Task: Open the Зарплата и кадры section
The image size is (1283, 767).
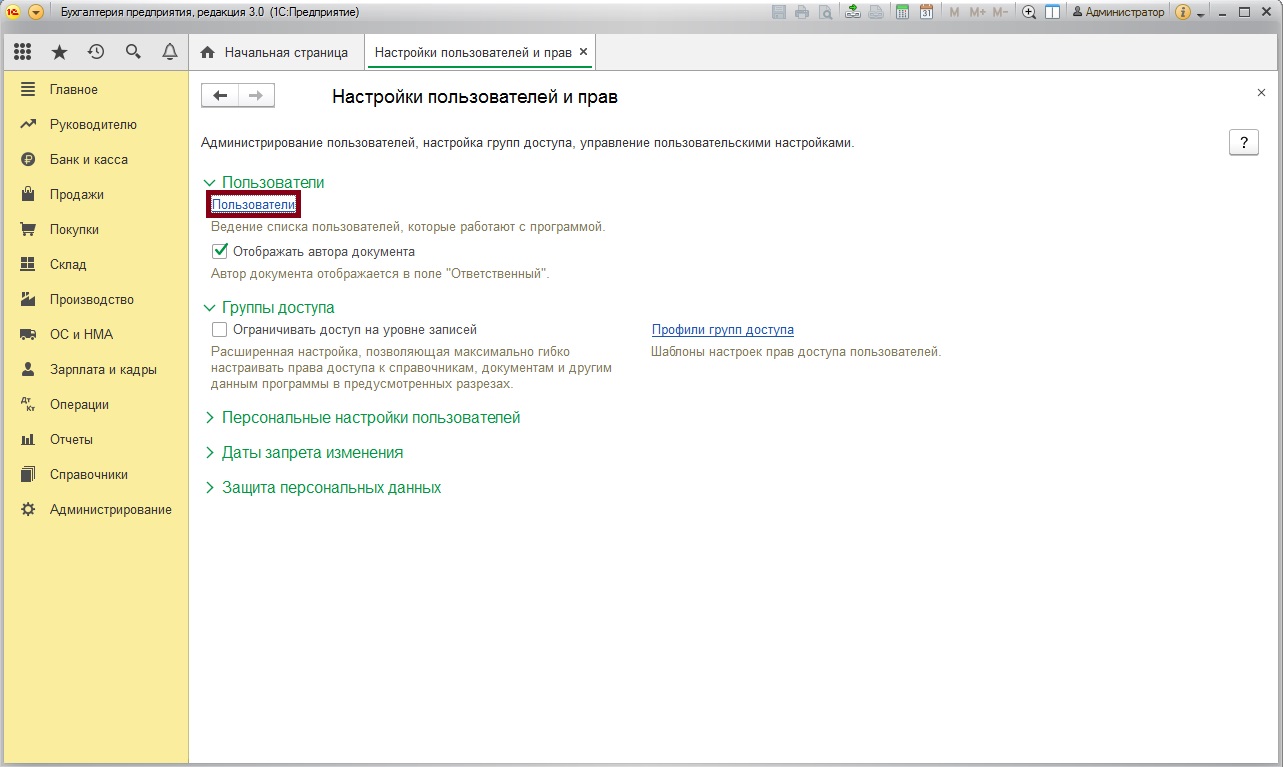Action: click(x=103, y=369)
